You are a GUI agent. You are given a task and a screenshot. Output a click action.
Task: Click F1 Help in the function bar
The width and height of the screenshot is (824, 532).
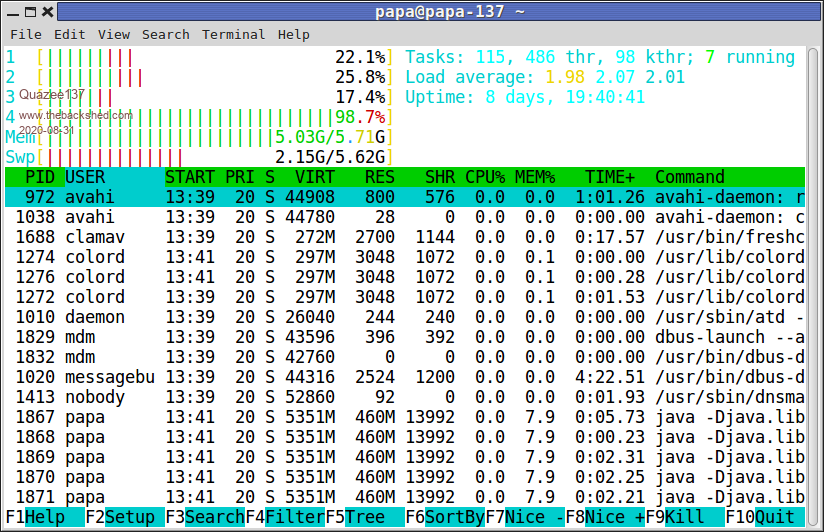tap(44, 517)
